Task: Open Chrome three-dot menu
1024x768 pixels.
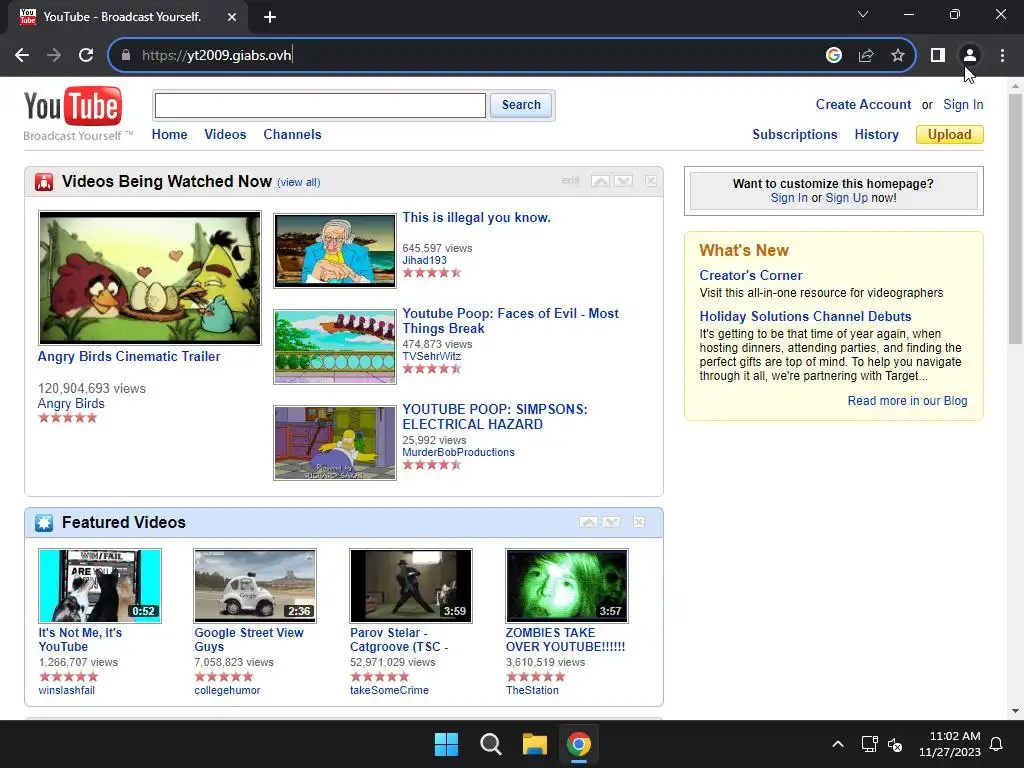Action: pos(1002,56)
